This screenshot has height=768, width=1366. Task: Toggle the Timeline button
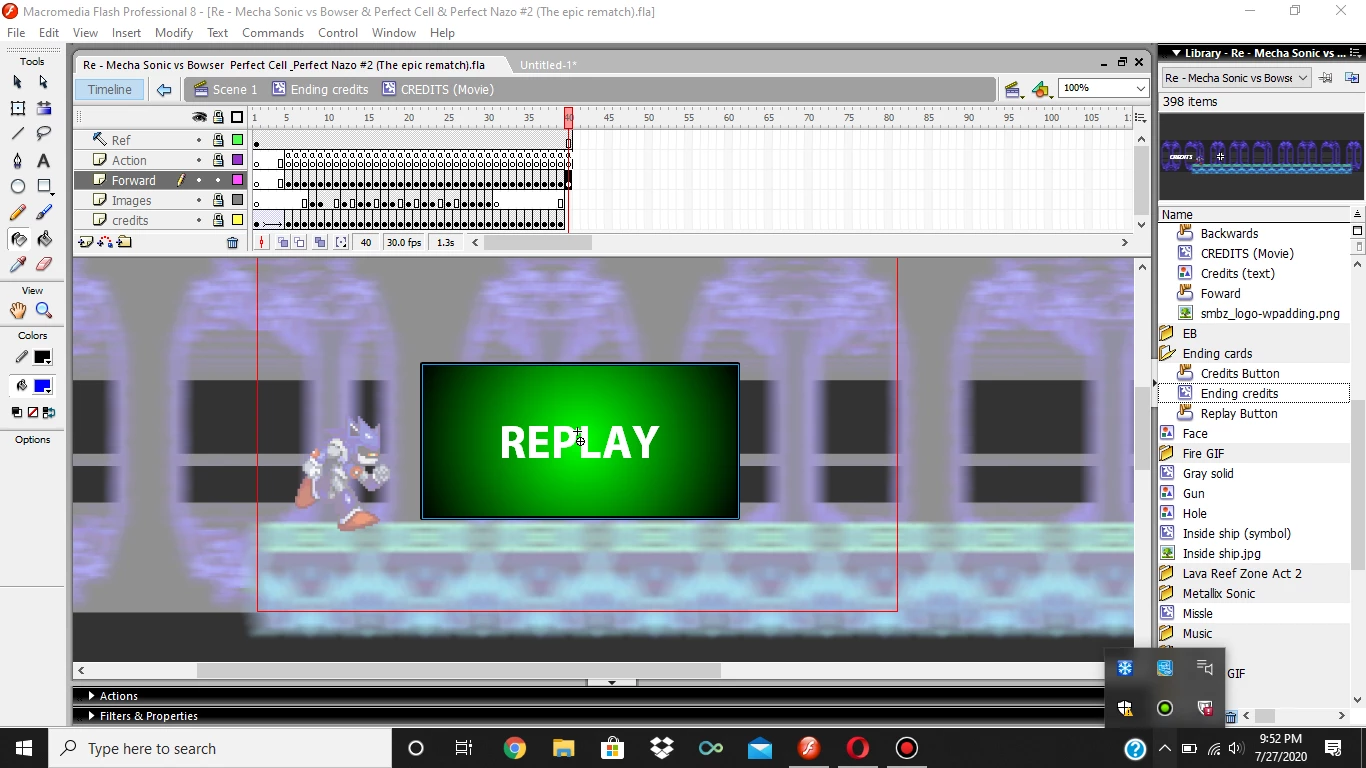pos(109,90)
